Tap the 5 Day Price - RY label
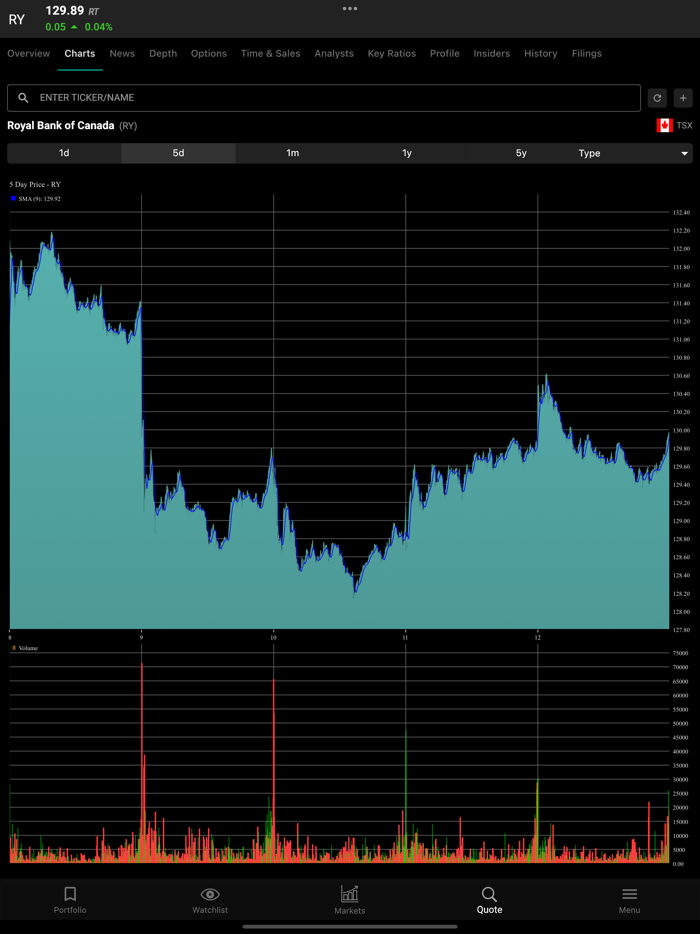 [35, 185]
